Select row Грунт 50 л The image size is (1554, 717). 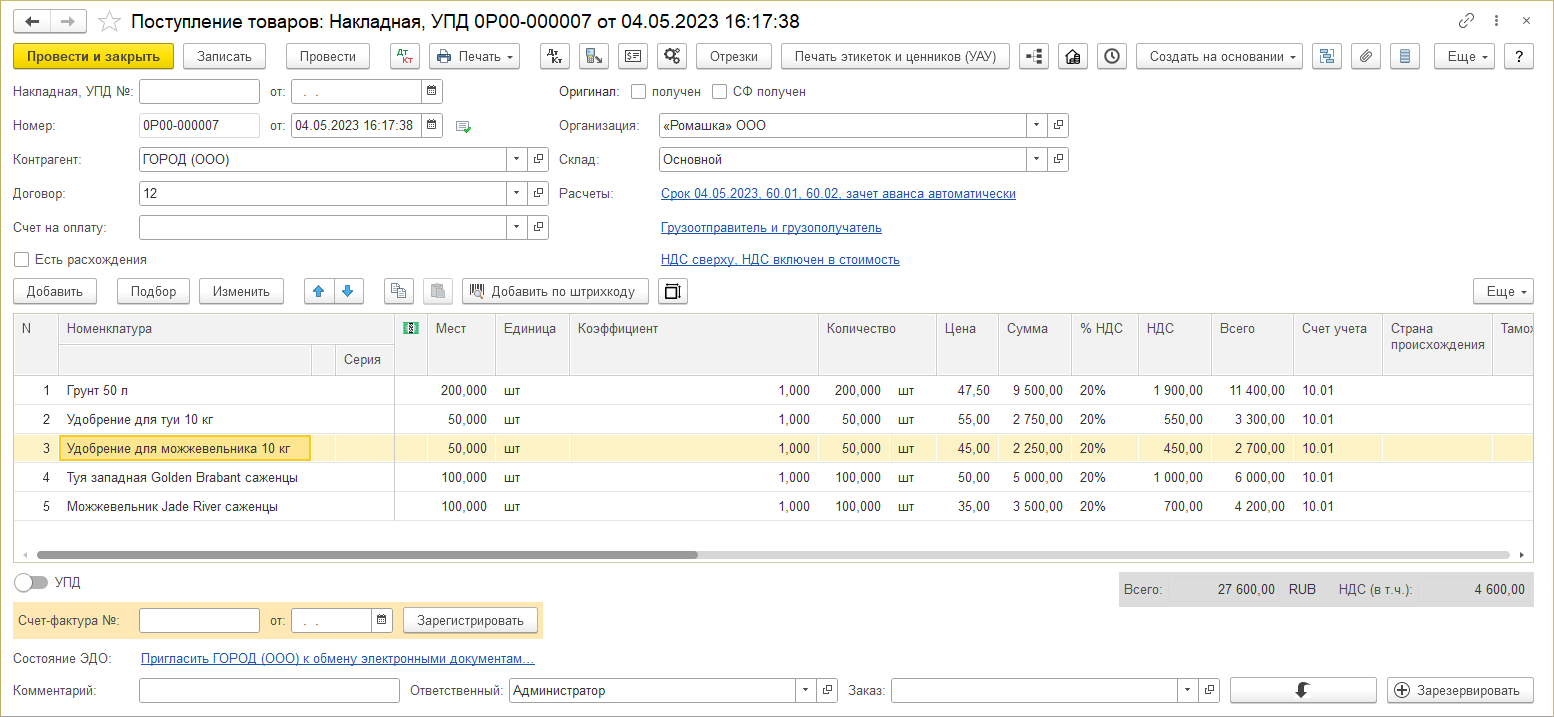pyautogui.click(x=773, y=390)
